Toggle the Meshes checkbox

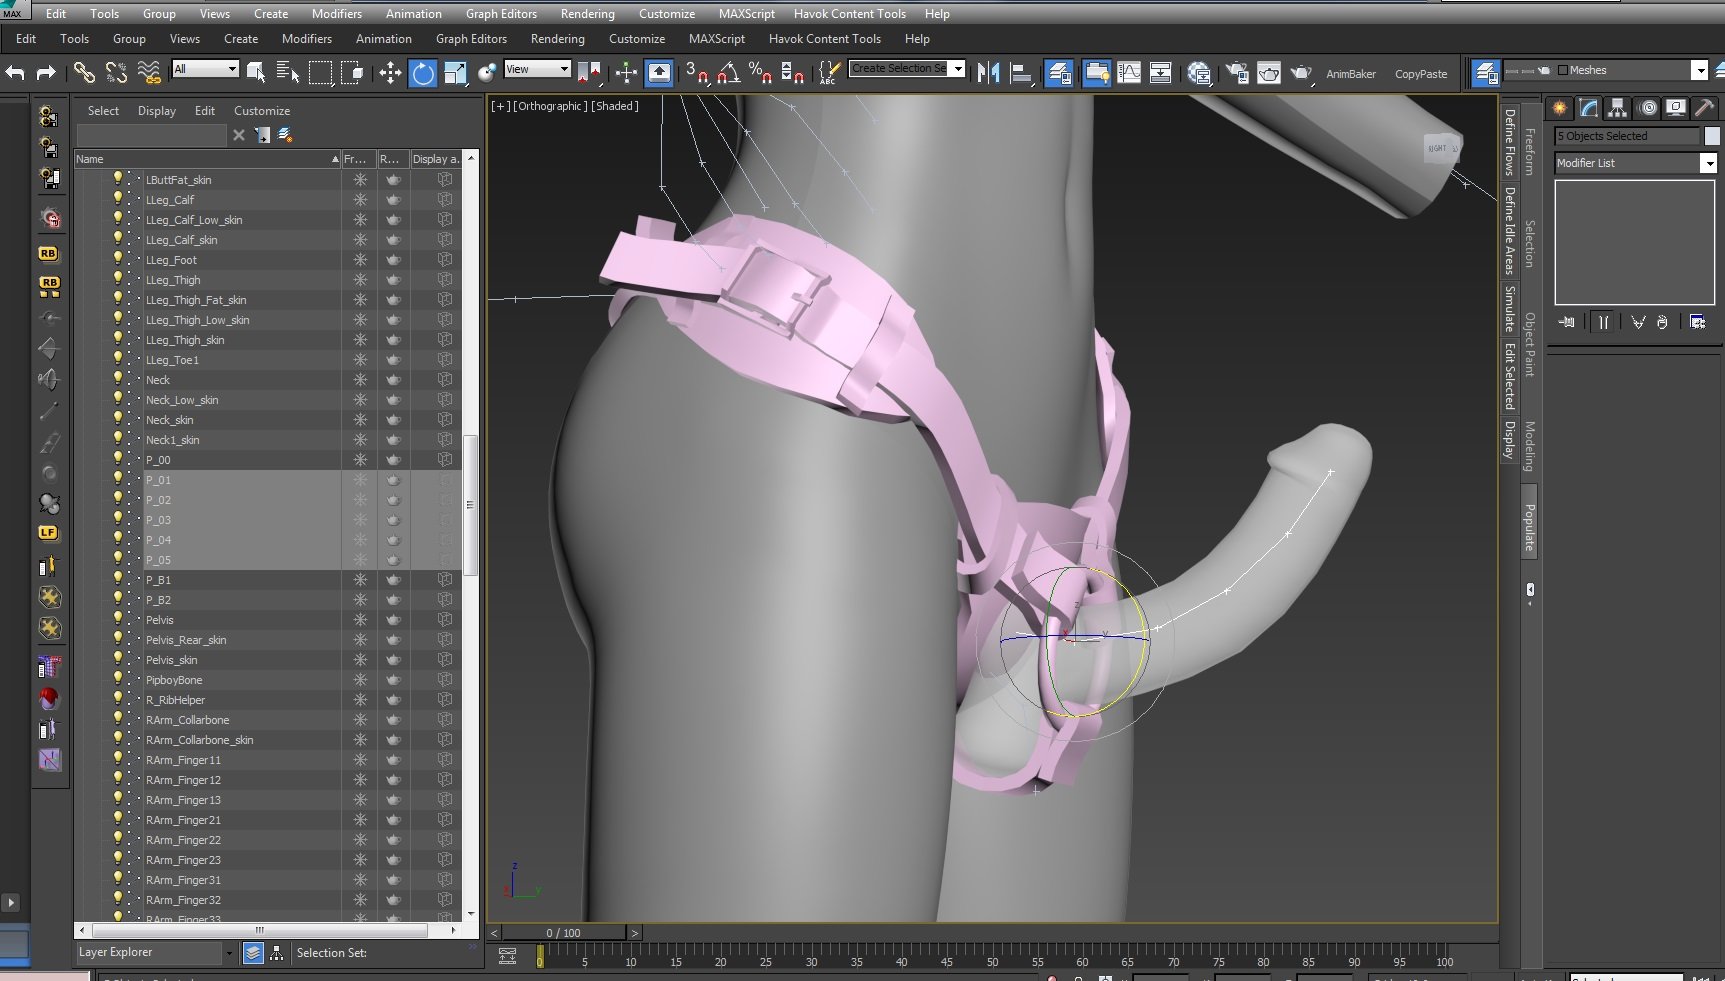[1563, 70]
